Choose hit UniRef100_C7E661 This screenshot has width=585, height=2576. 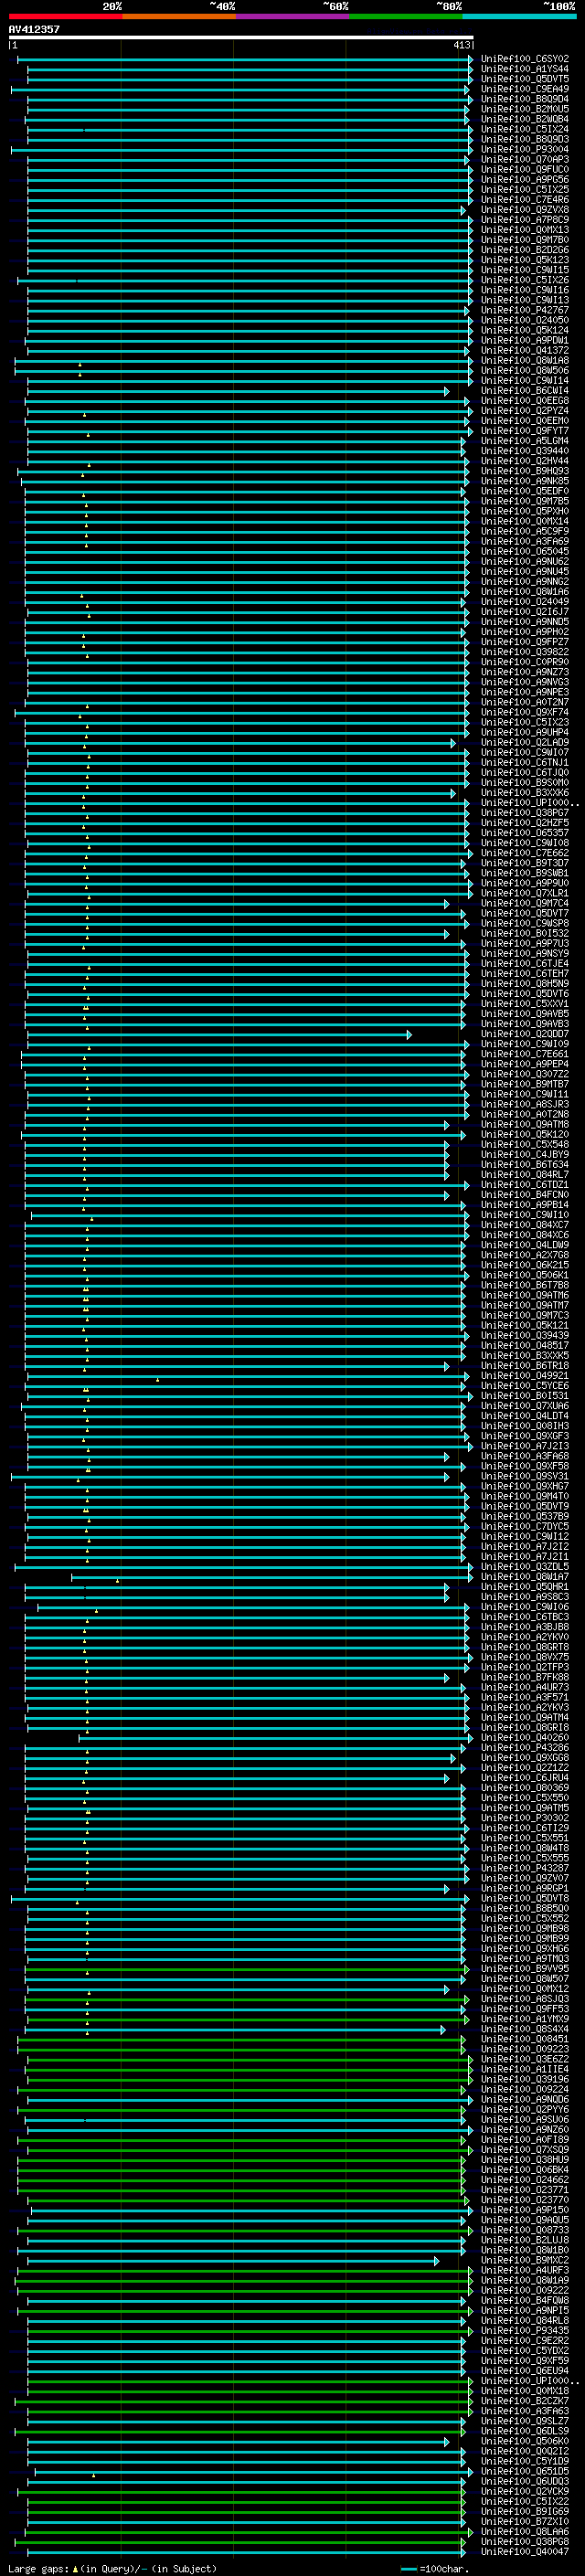tap(524, 1055)
